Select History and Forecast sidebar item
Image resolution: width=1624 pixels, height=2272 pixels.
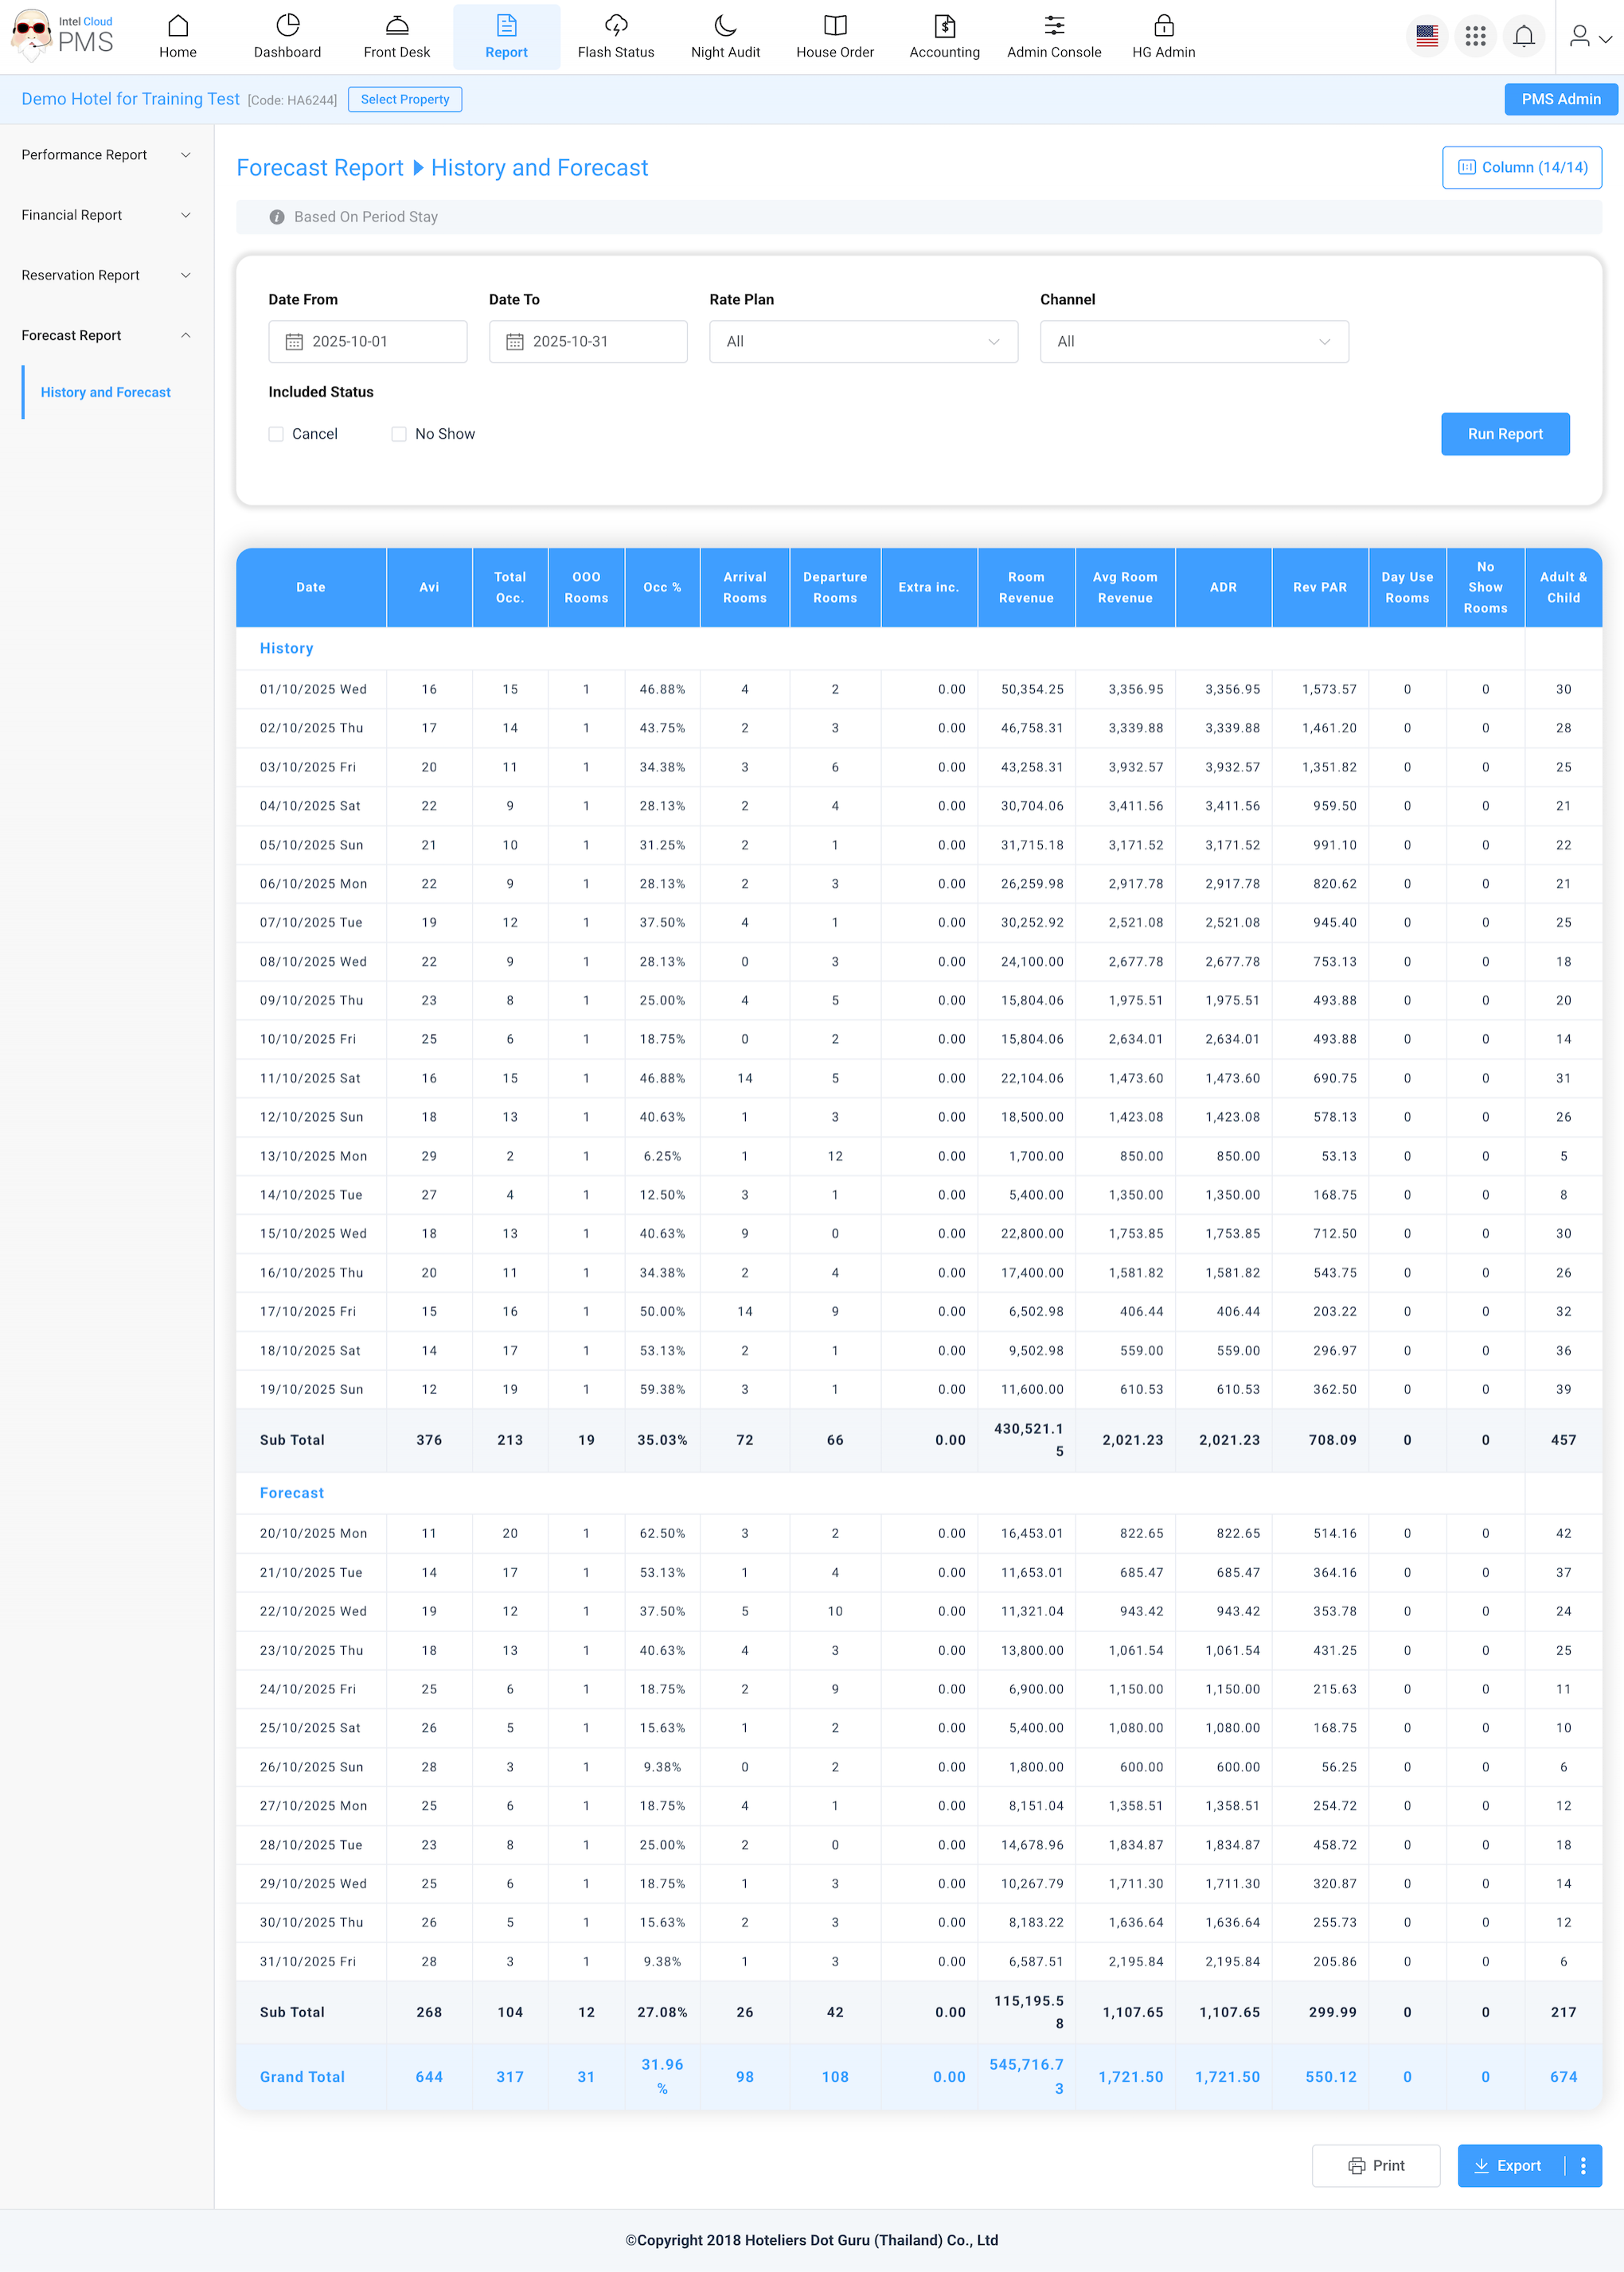105,392
